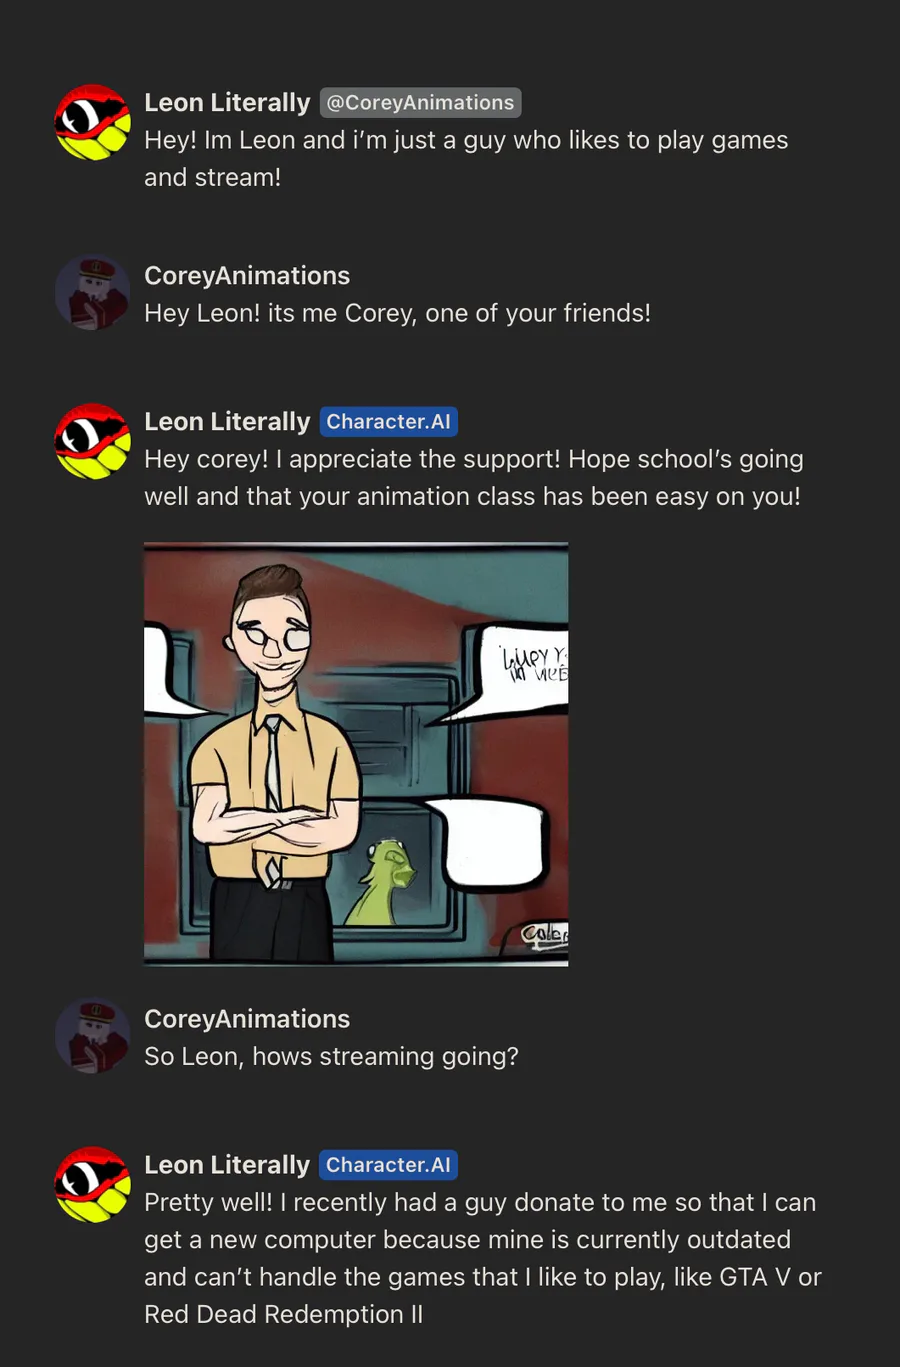Open the generated cartoon image of man
Viewport: 900px width, 1367px height.
click(356, 754)
